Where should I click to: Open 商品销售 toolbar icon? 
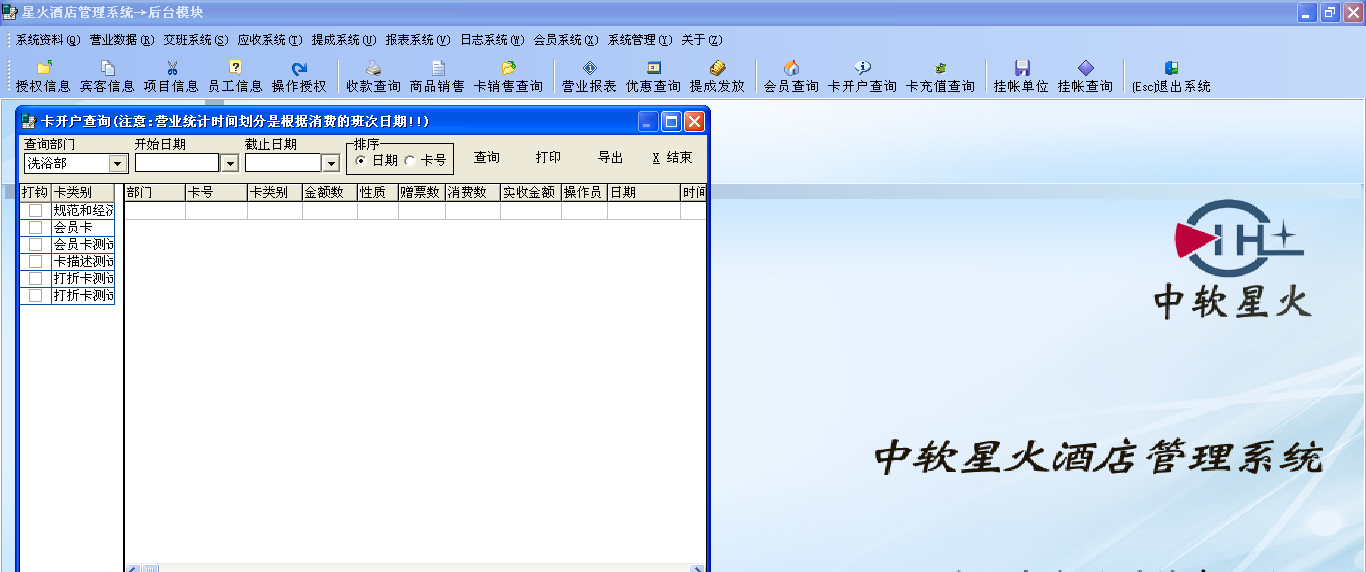pyautogui.click(x=437, y=77)
